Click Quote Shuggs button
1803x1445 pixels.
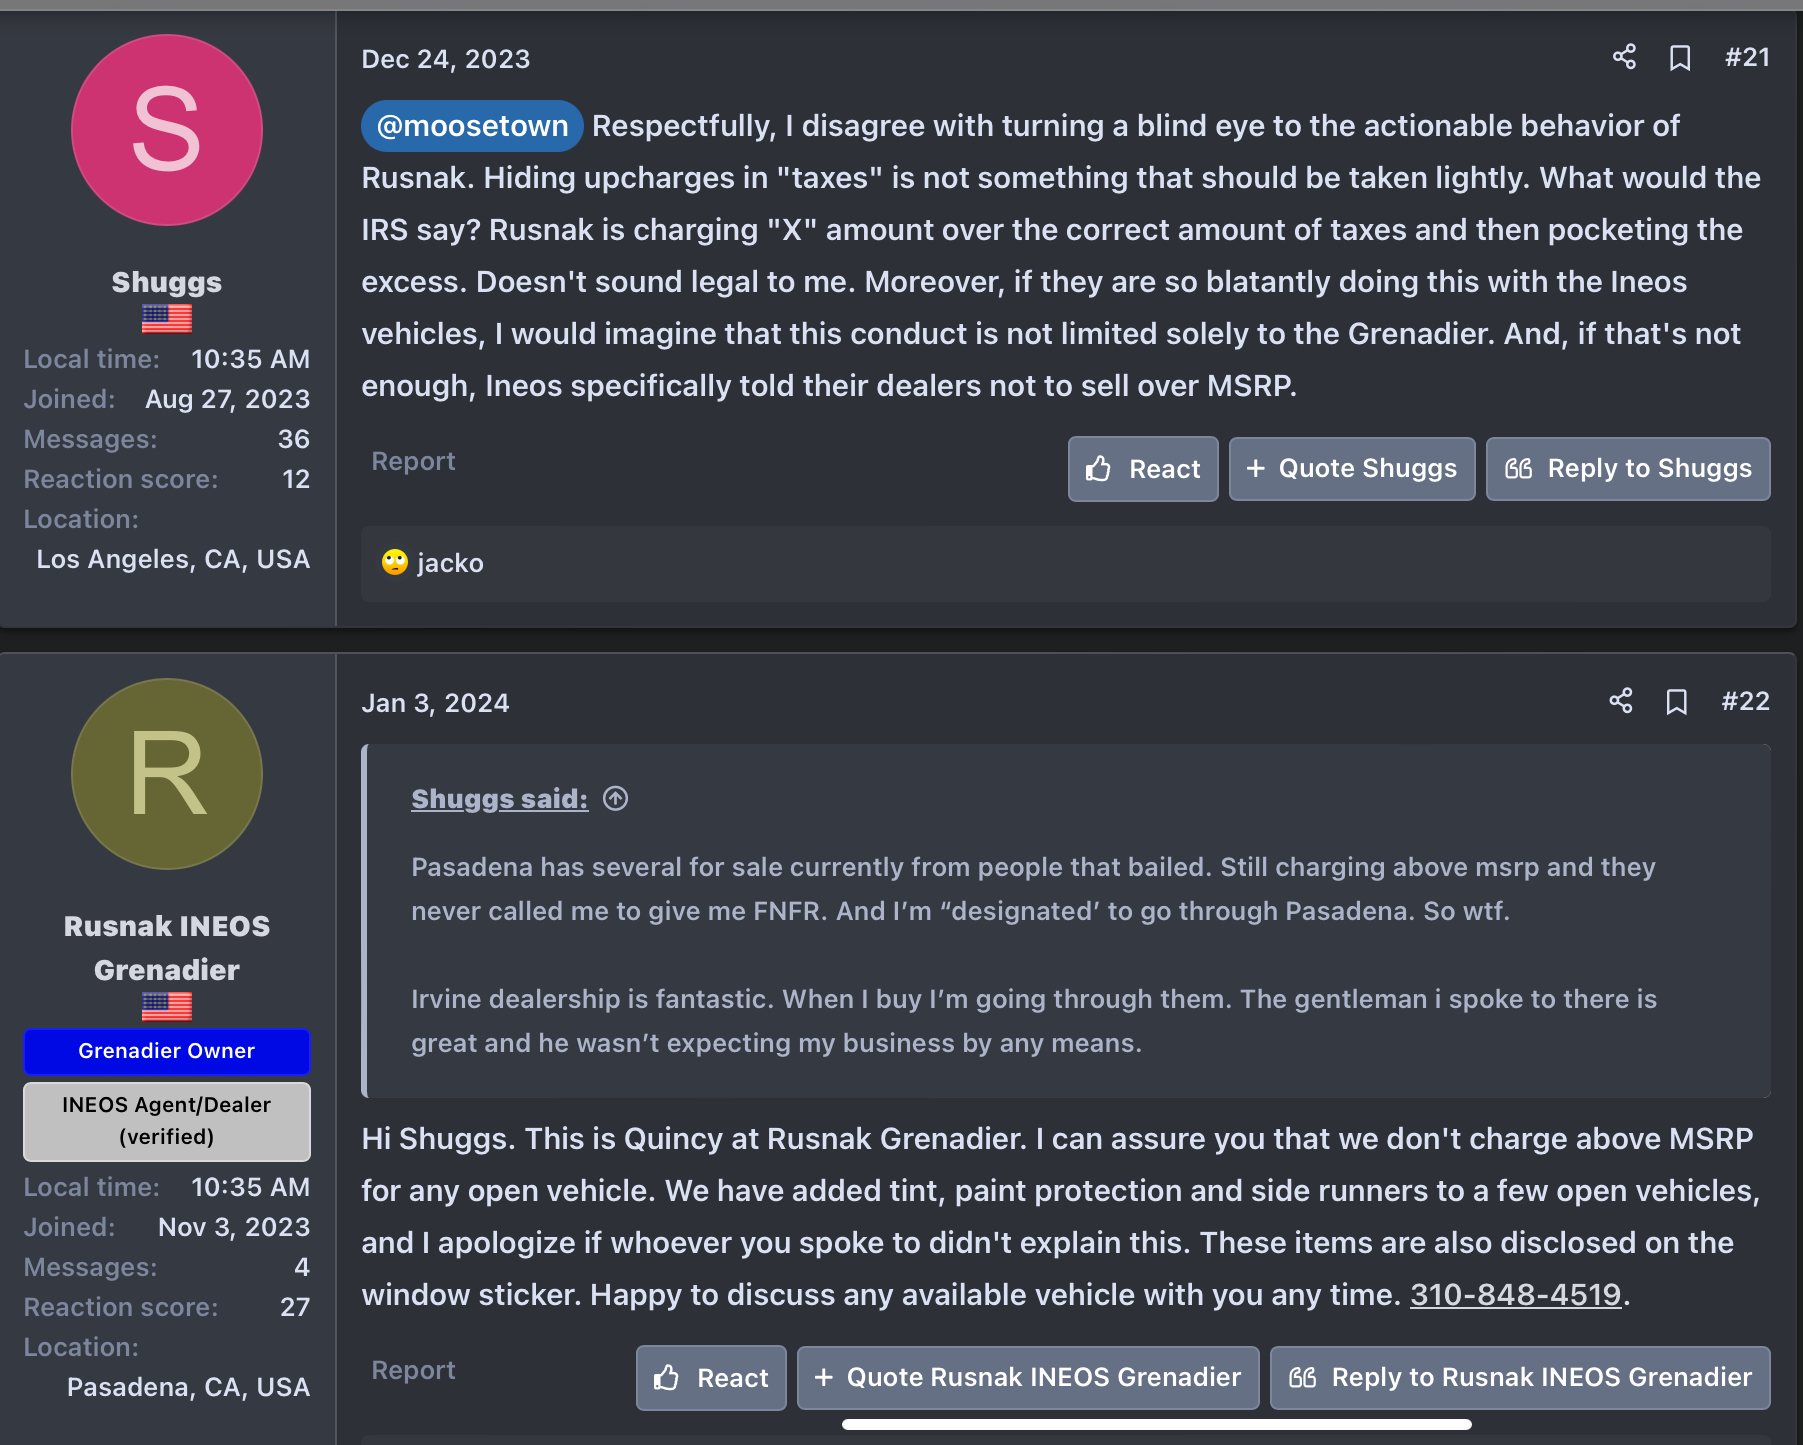(x=1351, y=469)
